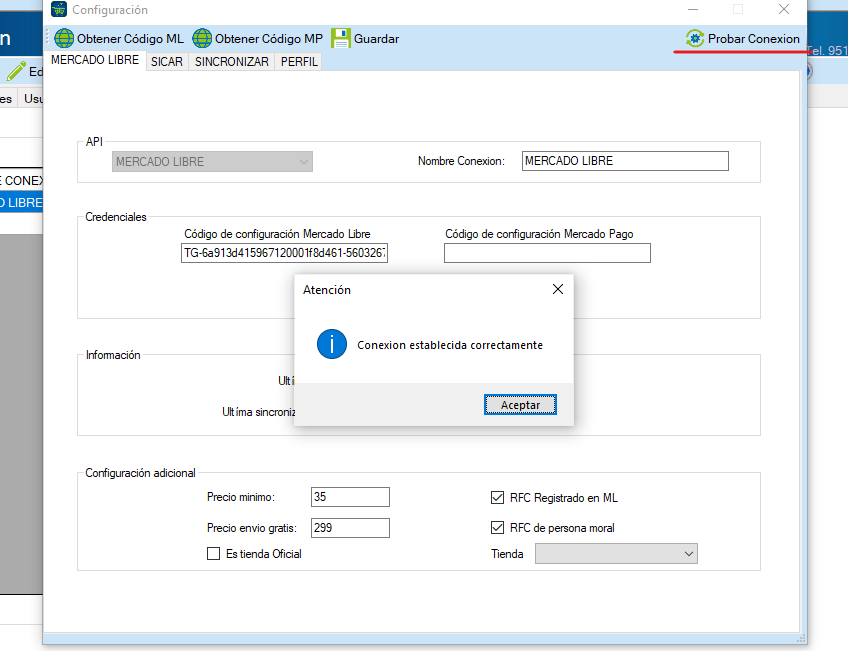Click the Obtener Código MP globe icon
The width and height of the screenshot is (848, 651).
click(x=202, y=38)
